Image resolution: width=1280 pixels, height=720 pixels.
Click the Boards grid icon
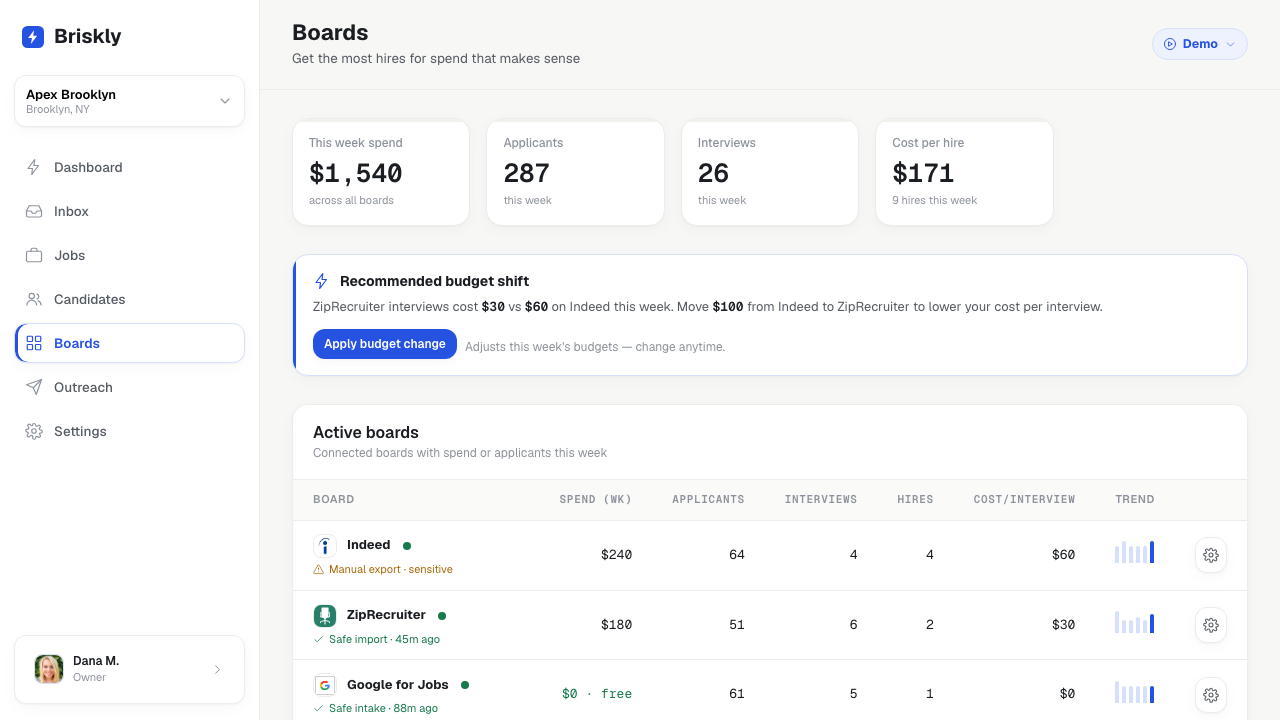[34, 343]
